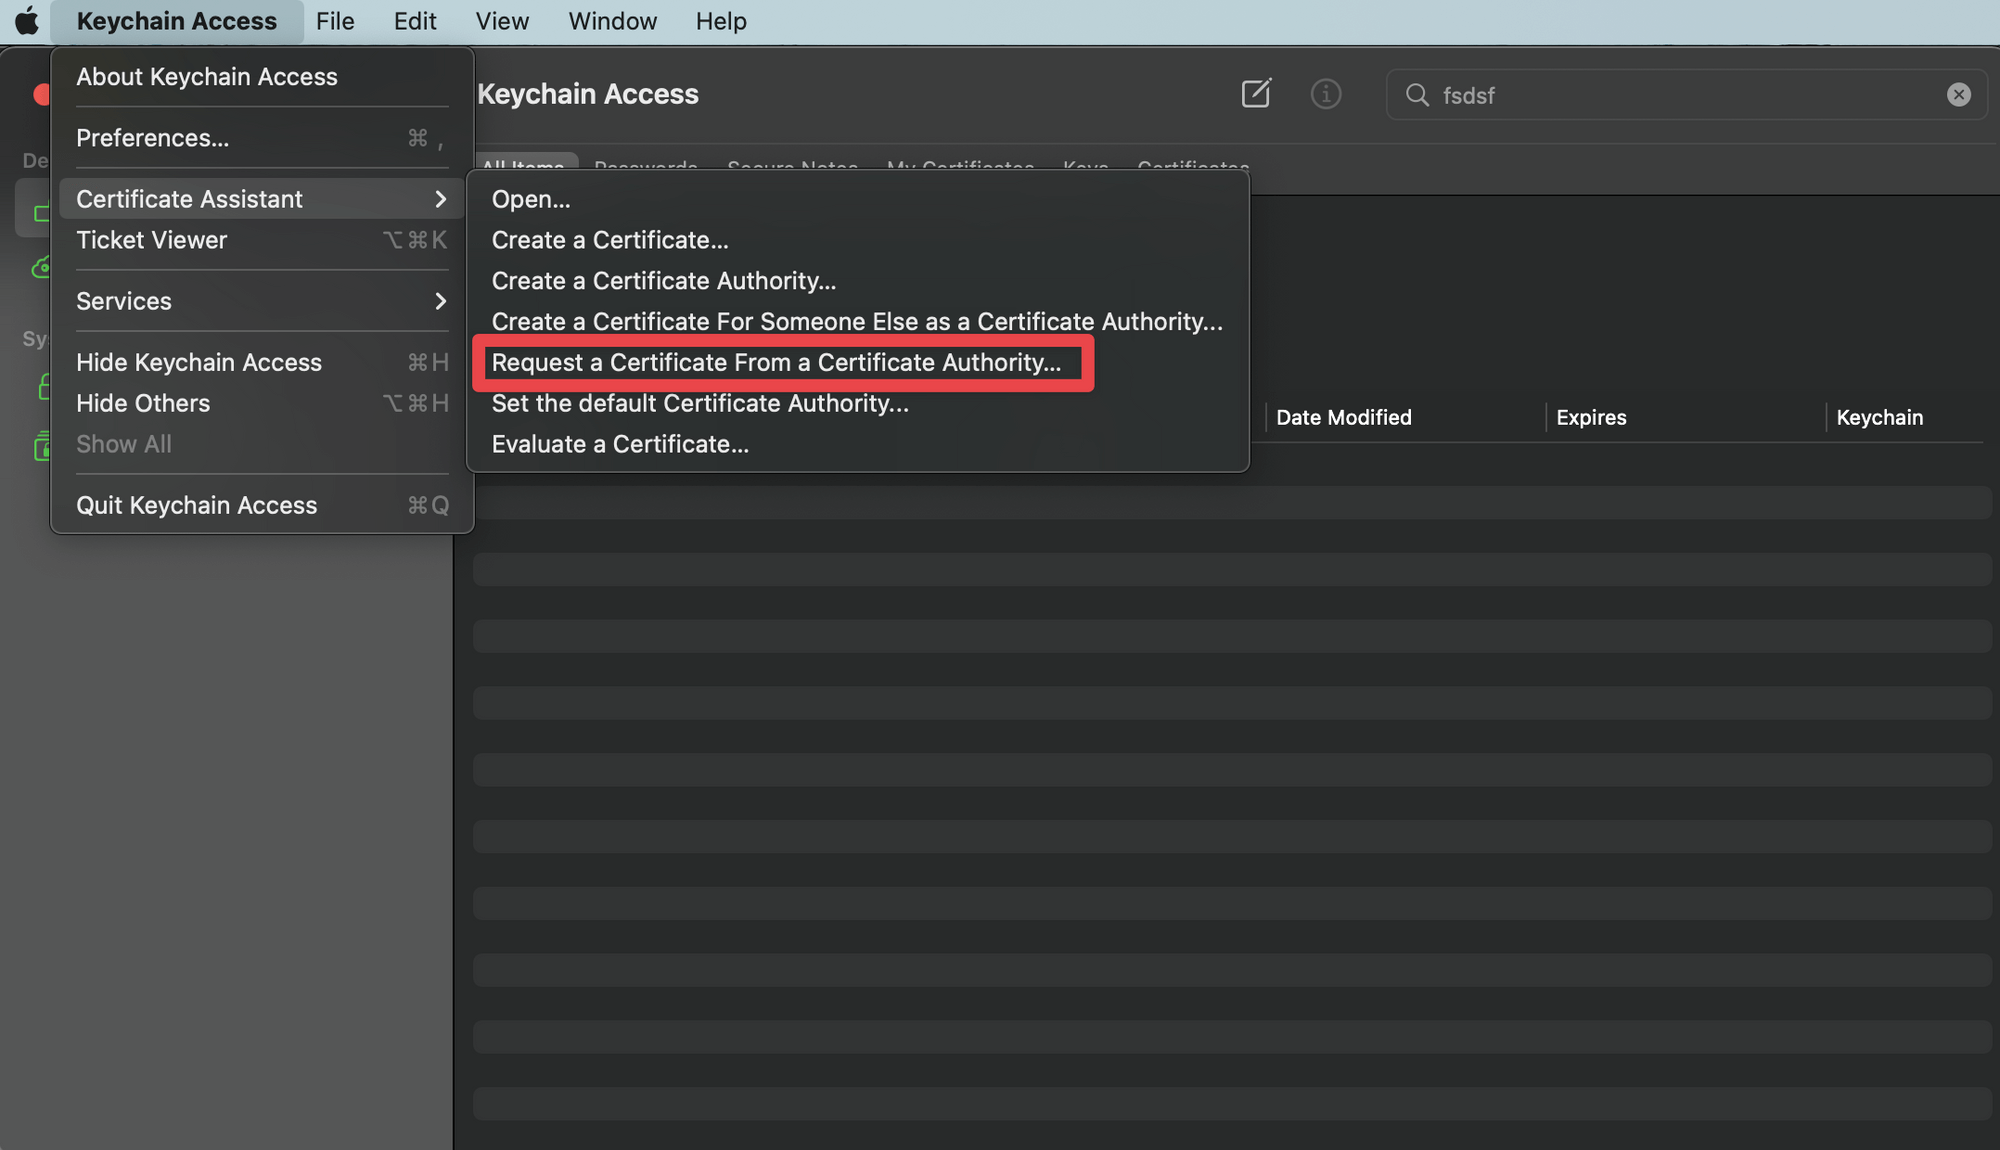
Task: Open the Help menu
Action: pos(720,20)
